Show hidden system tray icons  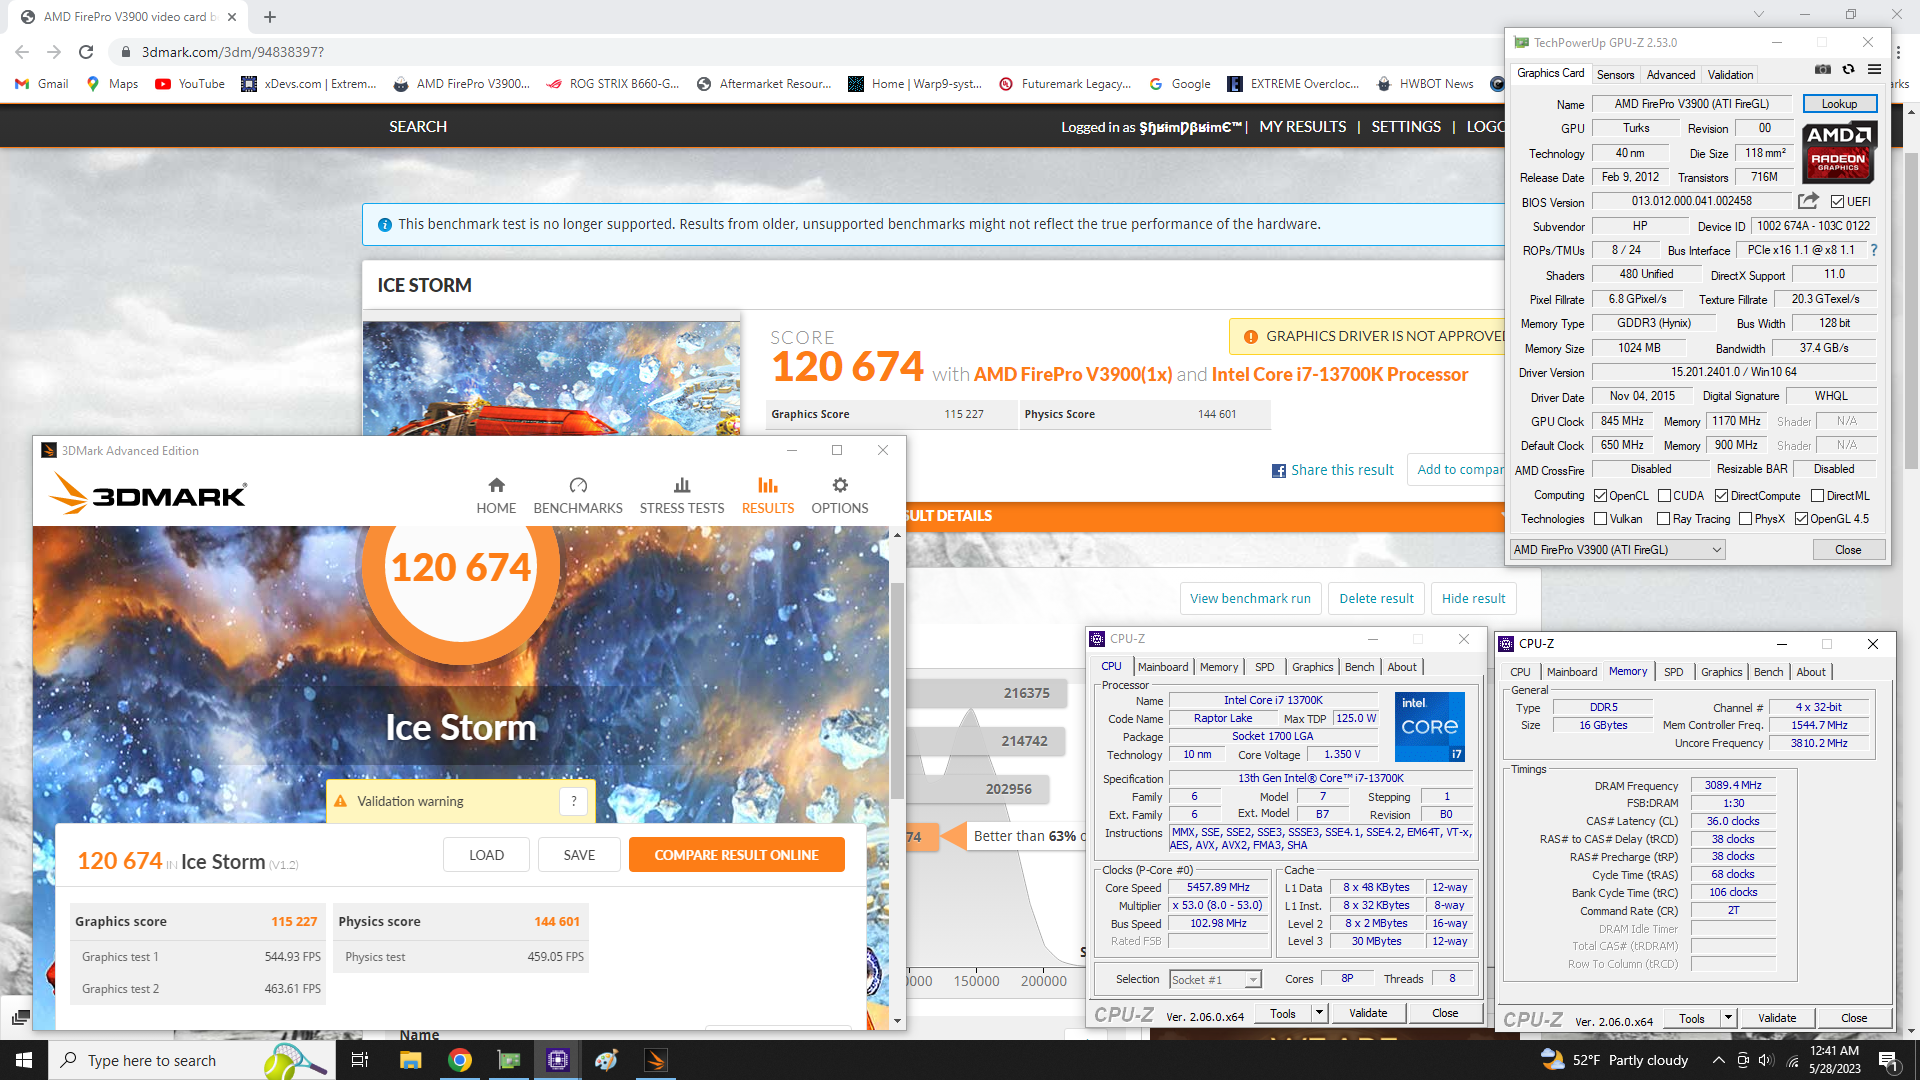1718,1060
